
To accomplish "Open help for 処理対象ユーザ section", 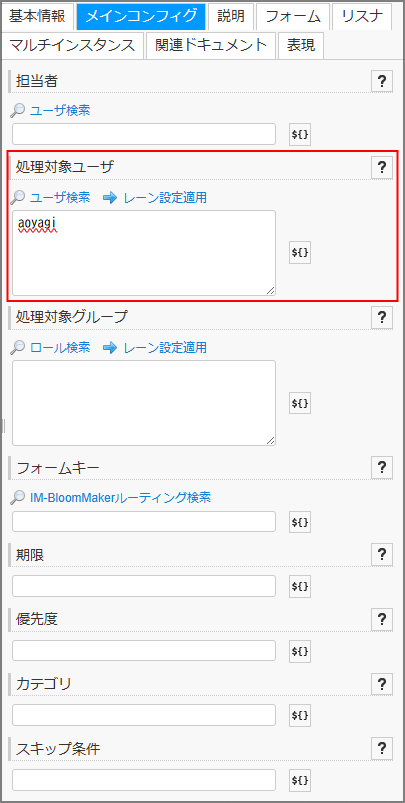I will (381, 167).
